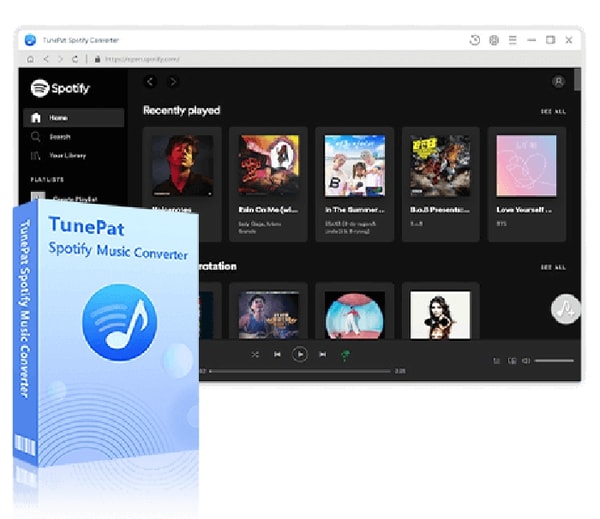
Task: Go forward with Spotify round forward arrow
Action: point(173,82)
